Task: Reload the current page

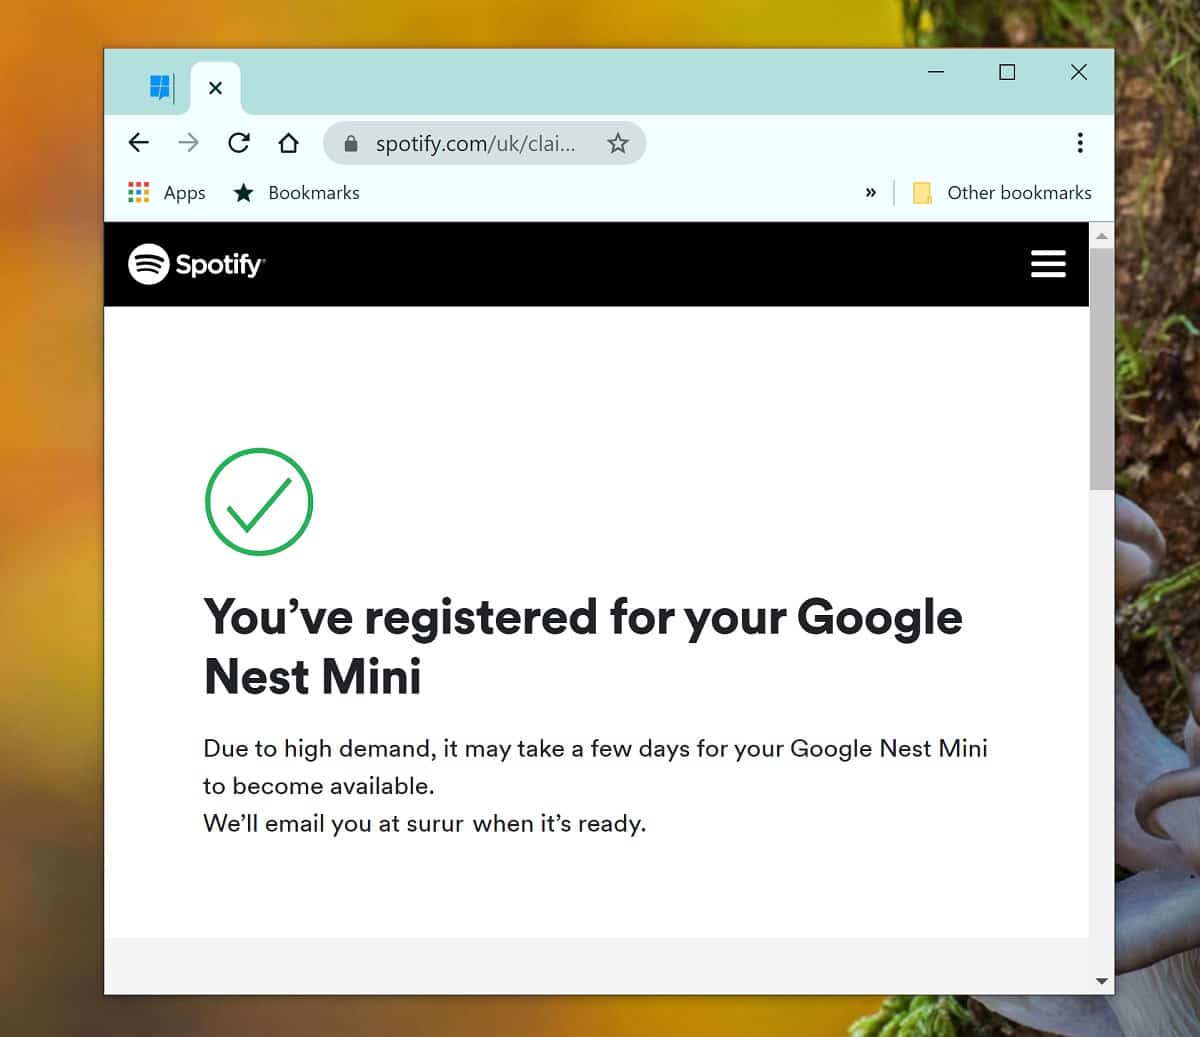Action: (238, 143)
